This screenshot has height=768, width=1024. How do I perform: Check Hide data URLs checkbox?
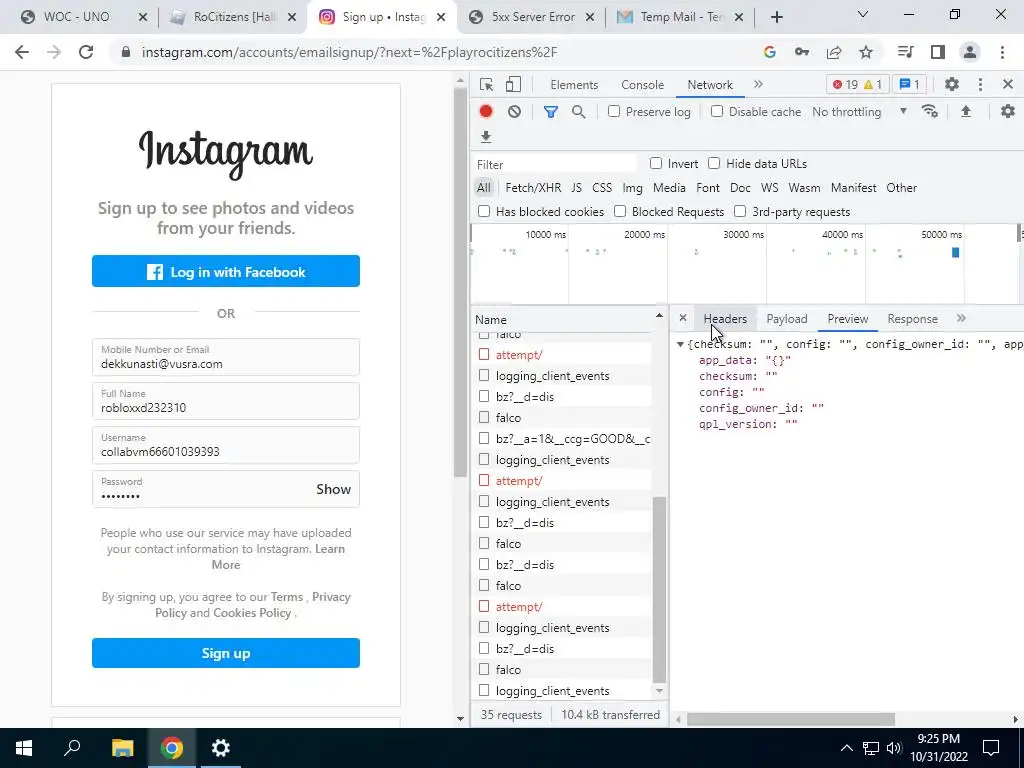(x=714, y=163)
